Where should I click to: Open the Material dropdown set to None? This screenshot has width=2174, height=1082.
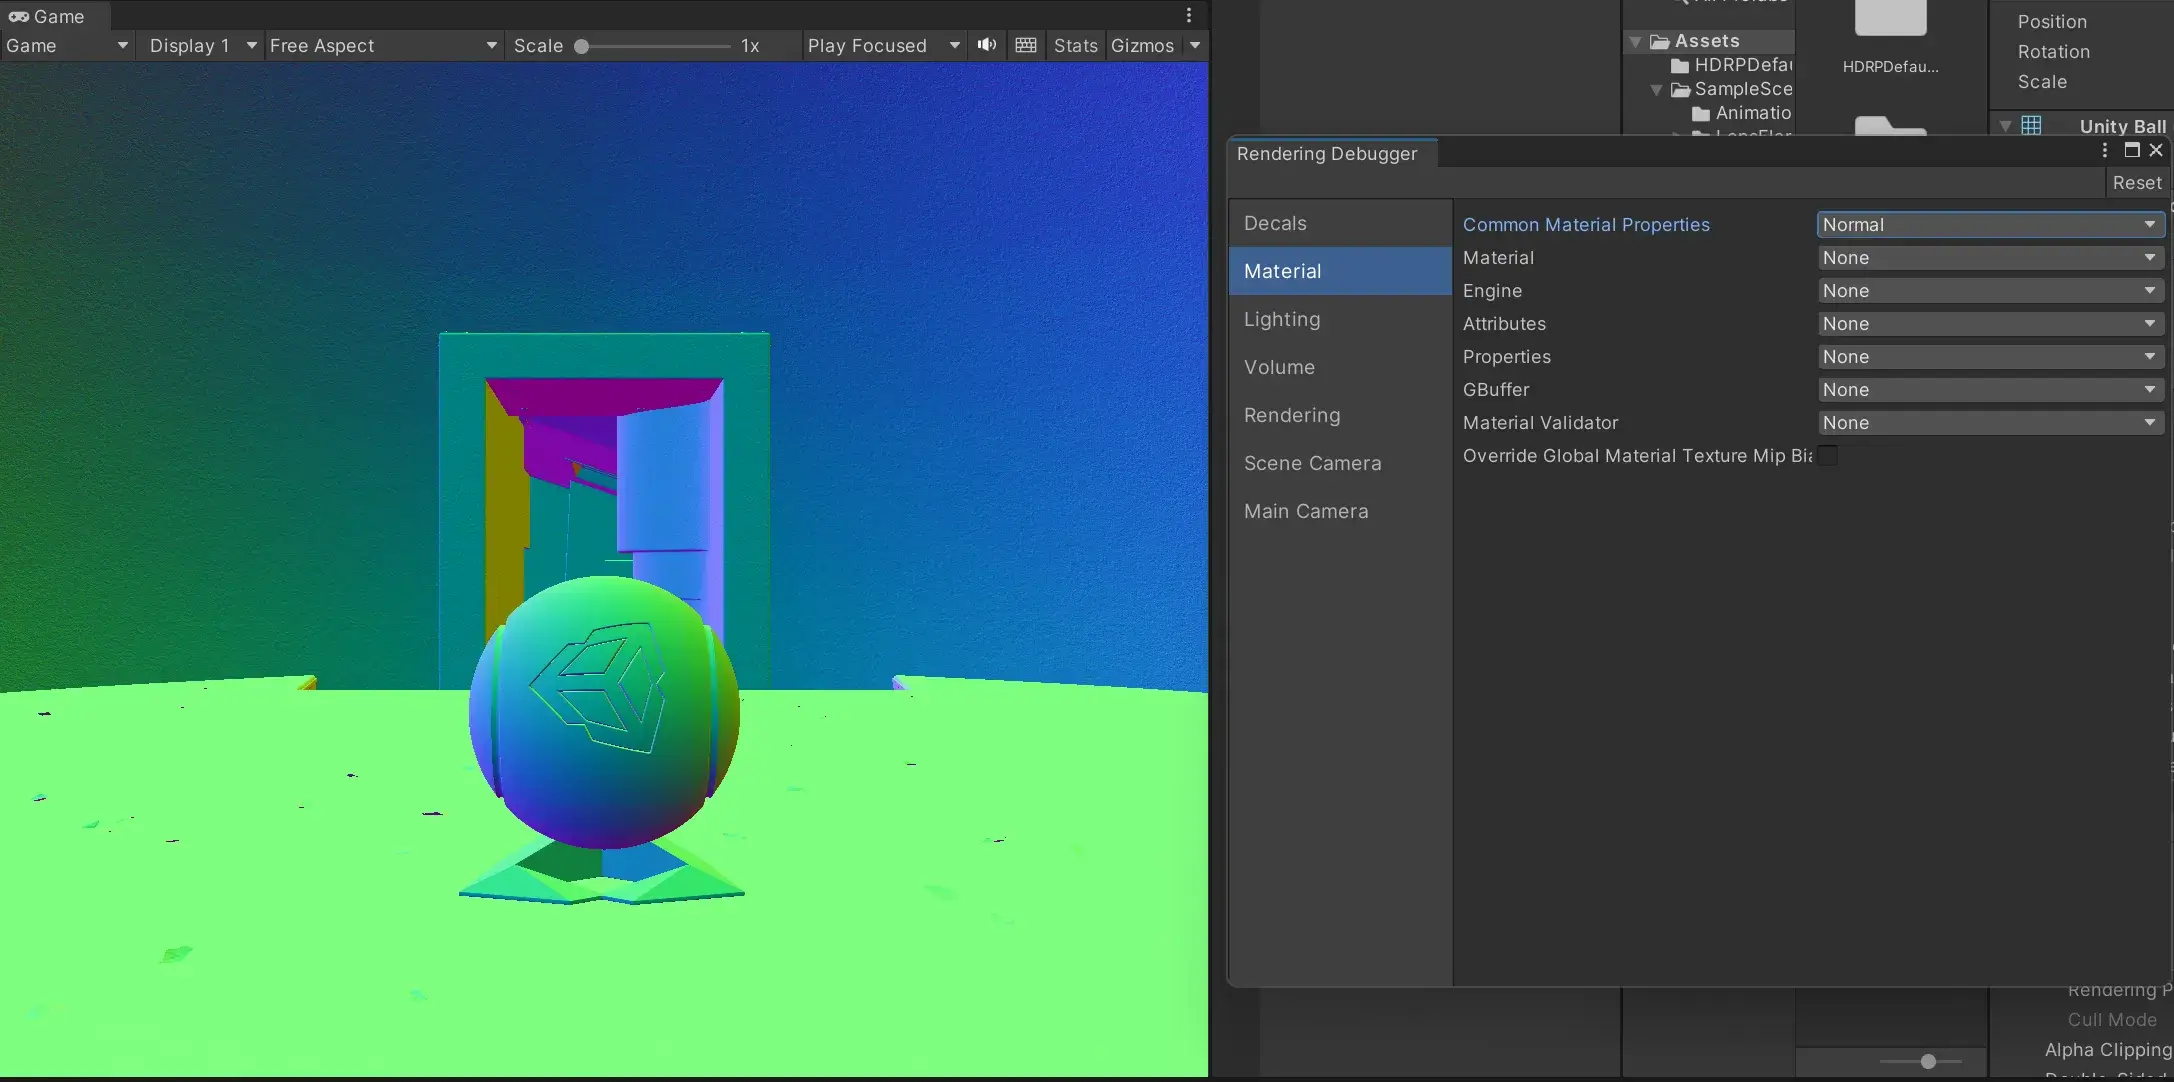pyautogui.click(x=1990, y=258)
